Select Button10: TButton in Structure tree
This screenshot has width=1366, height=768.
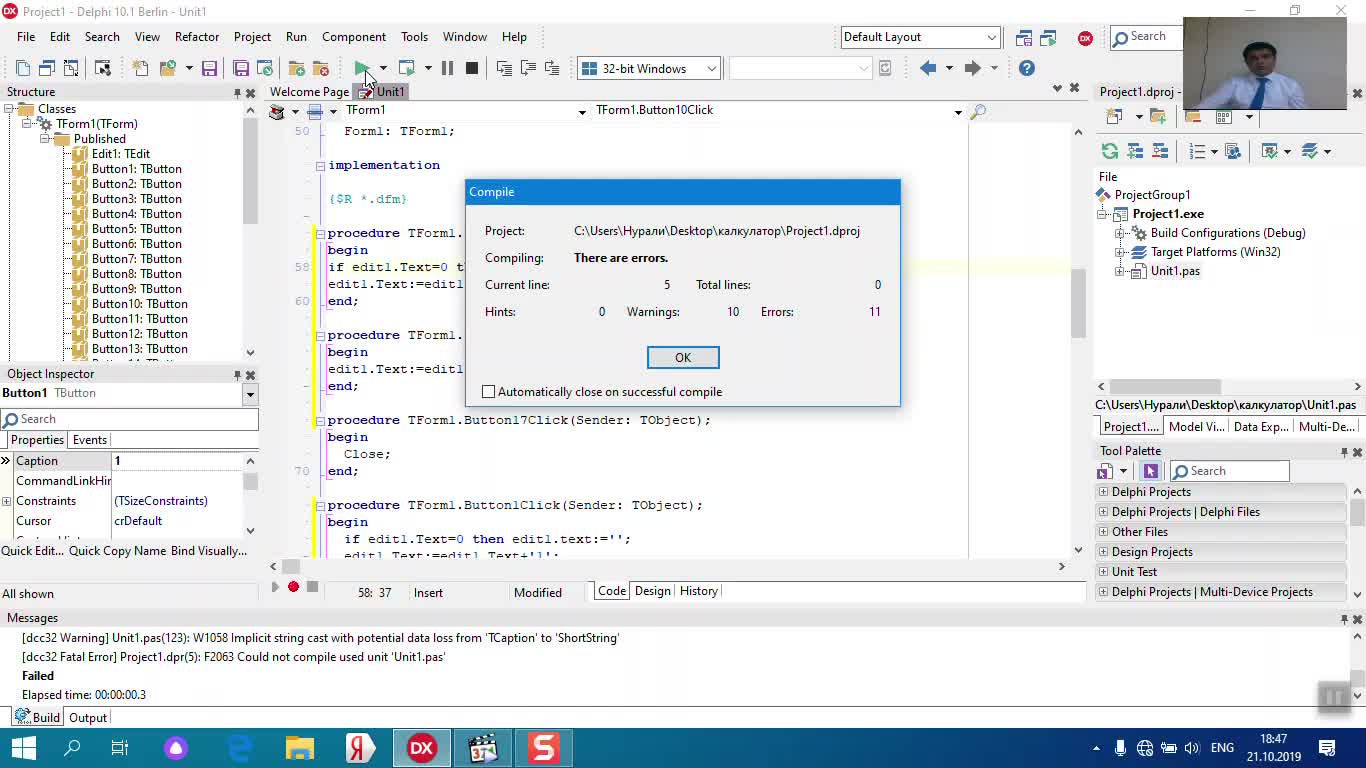click(139, 304)
